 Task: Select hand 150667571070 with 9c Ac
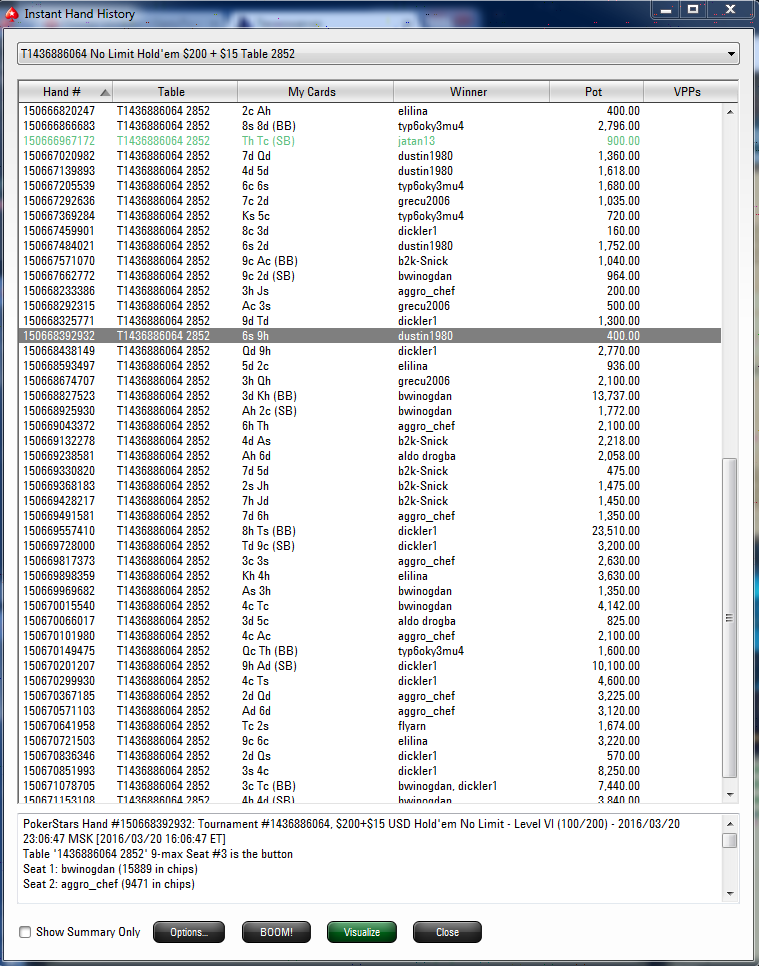pos(370,261)
